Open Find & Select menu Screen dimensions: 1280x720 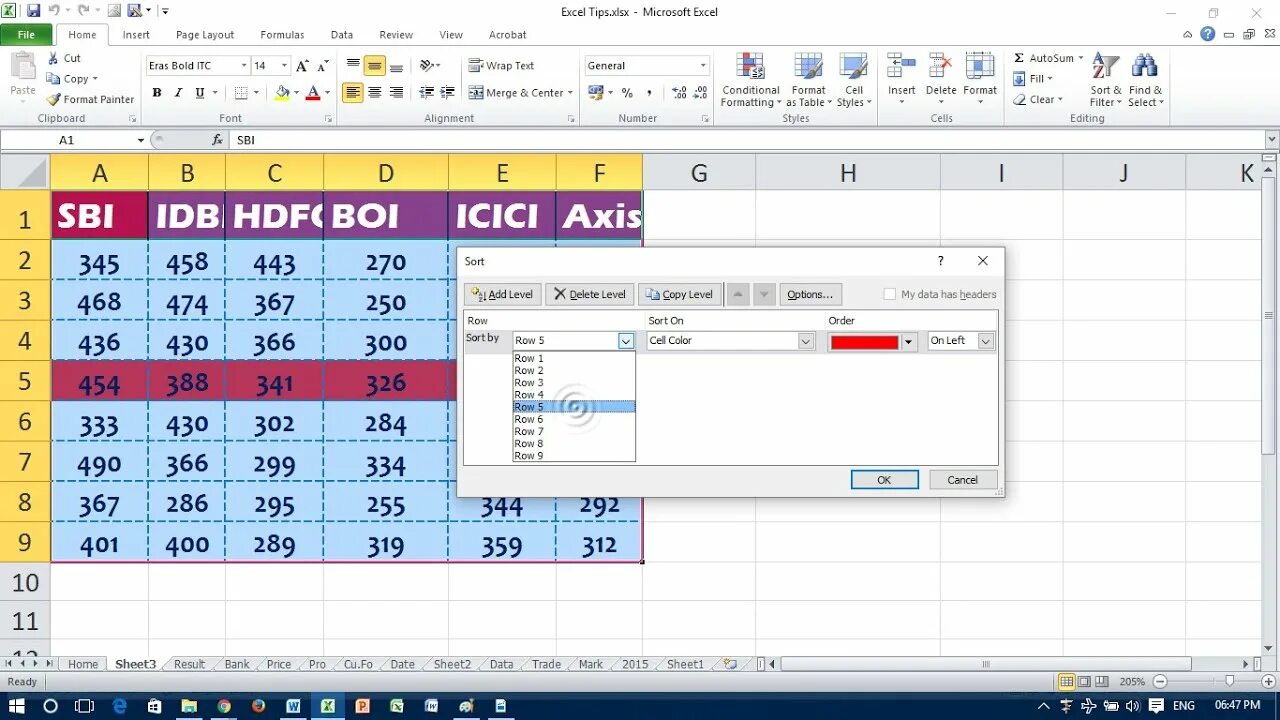point(1146,80)
